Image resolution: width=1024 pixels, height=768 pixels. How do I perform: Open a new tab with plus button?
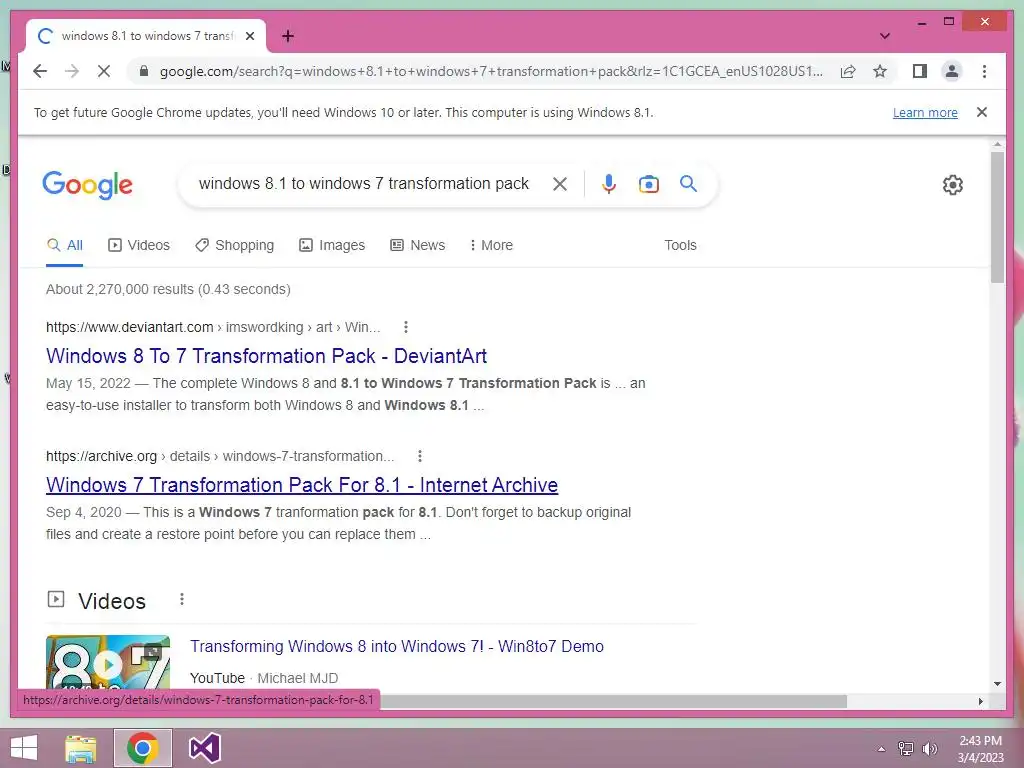pos(288,36)
